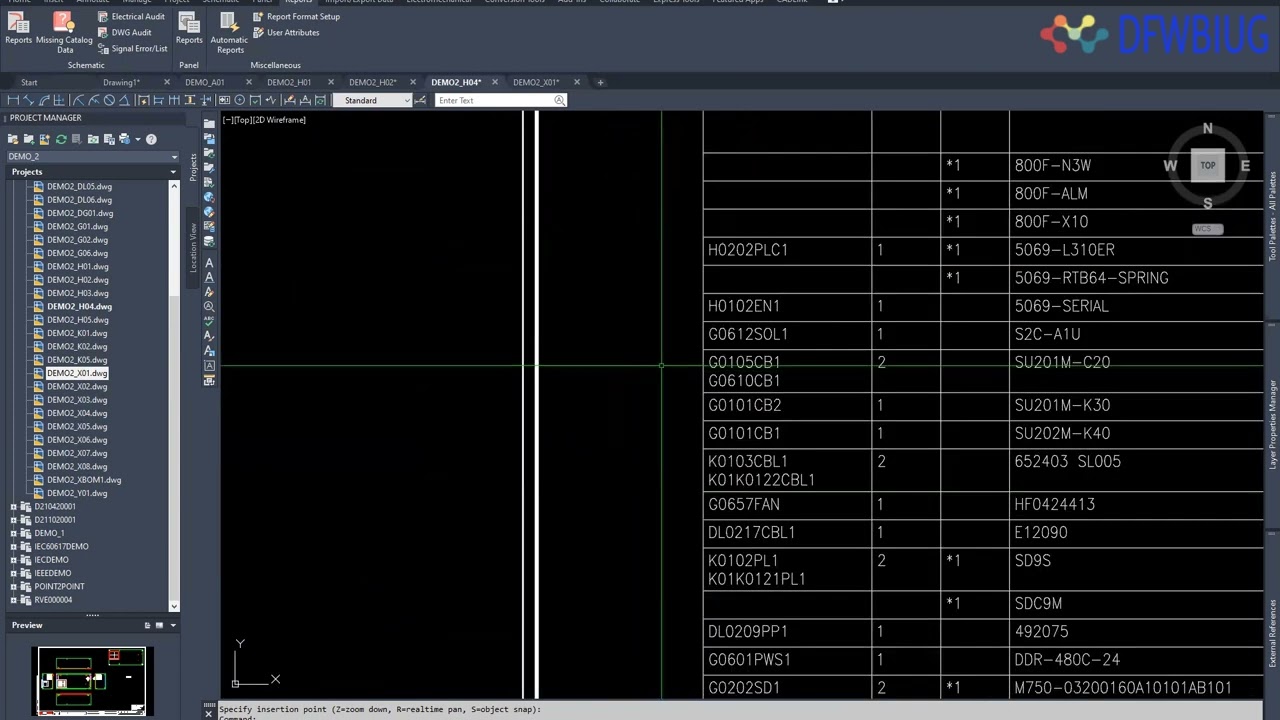Expand the IEEEDEMO project node
Image resolution: width=1280 pixels, height=720 pixels.
click(13, 573)
